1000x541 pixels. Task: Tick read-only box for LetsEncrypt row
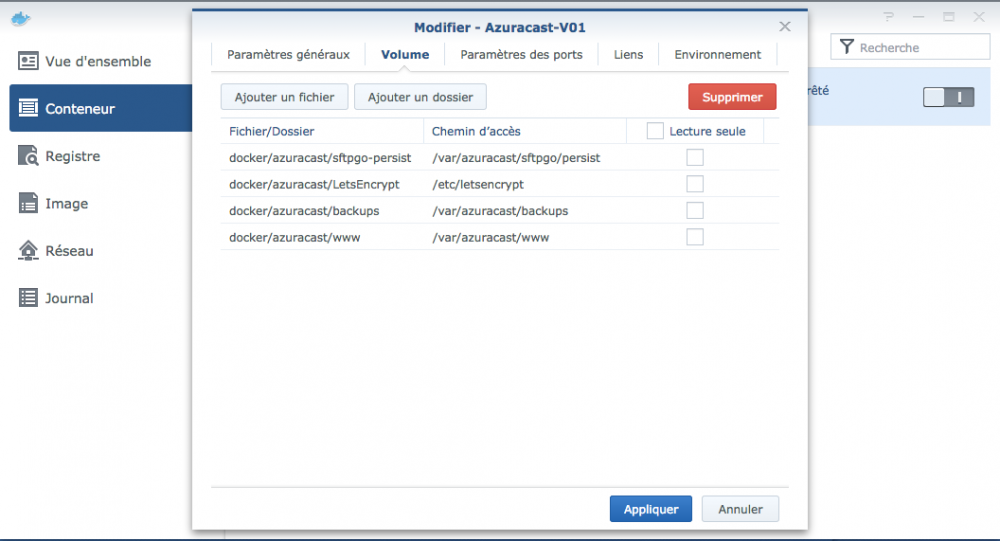(695, 184)
